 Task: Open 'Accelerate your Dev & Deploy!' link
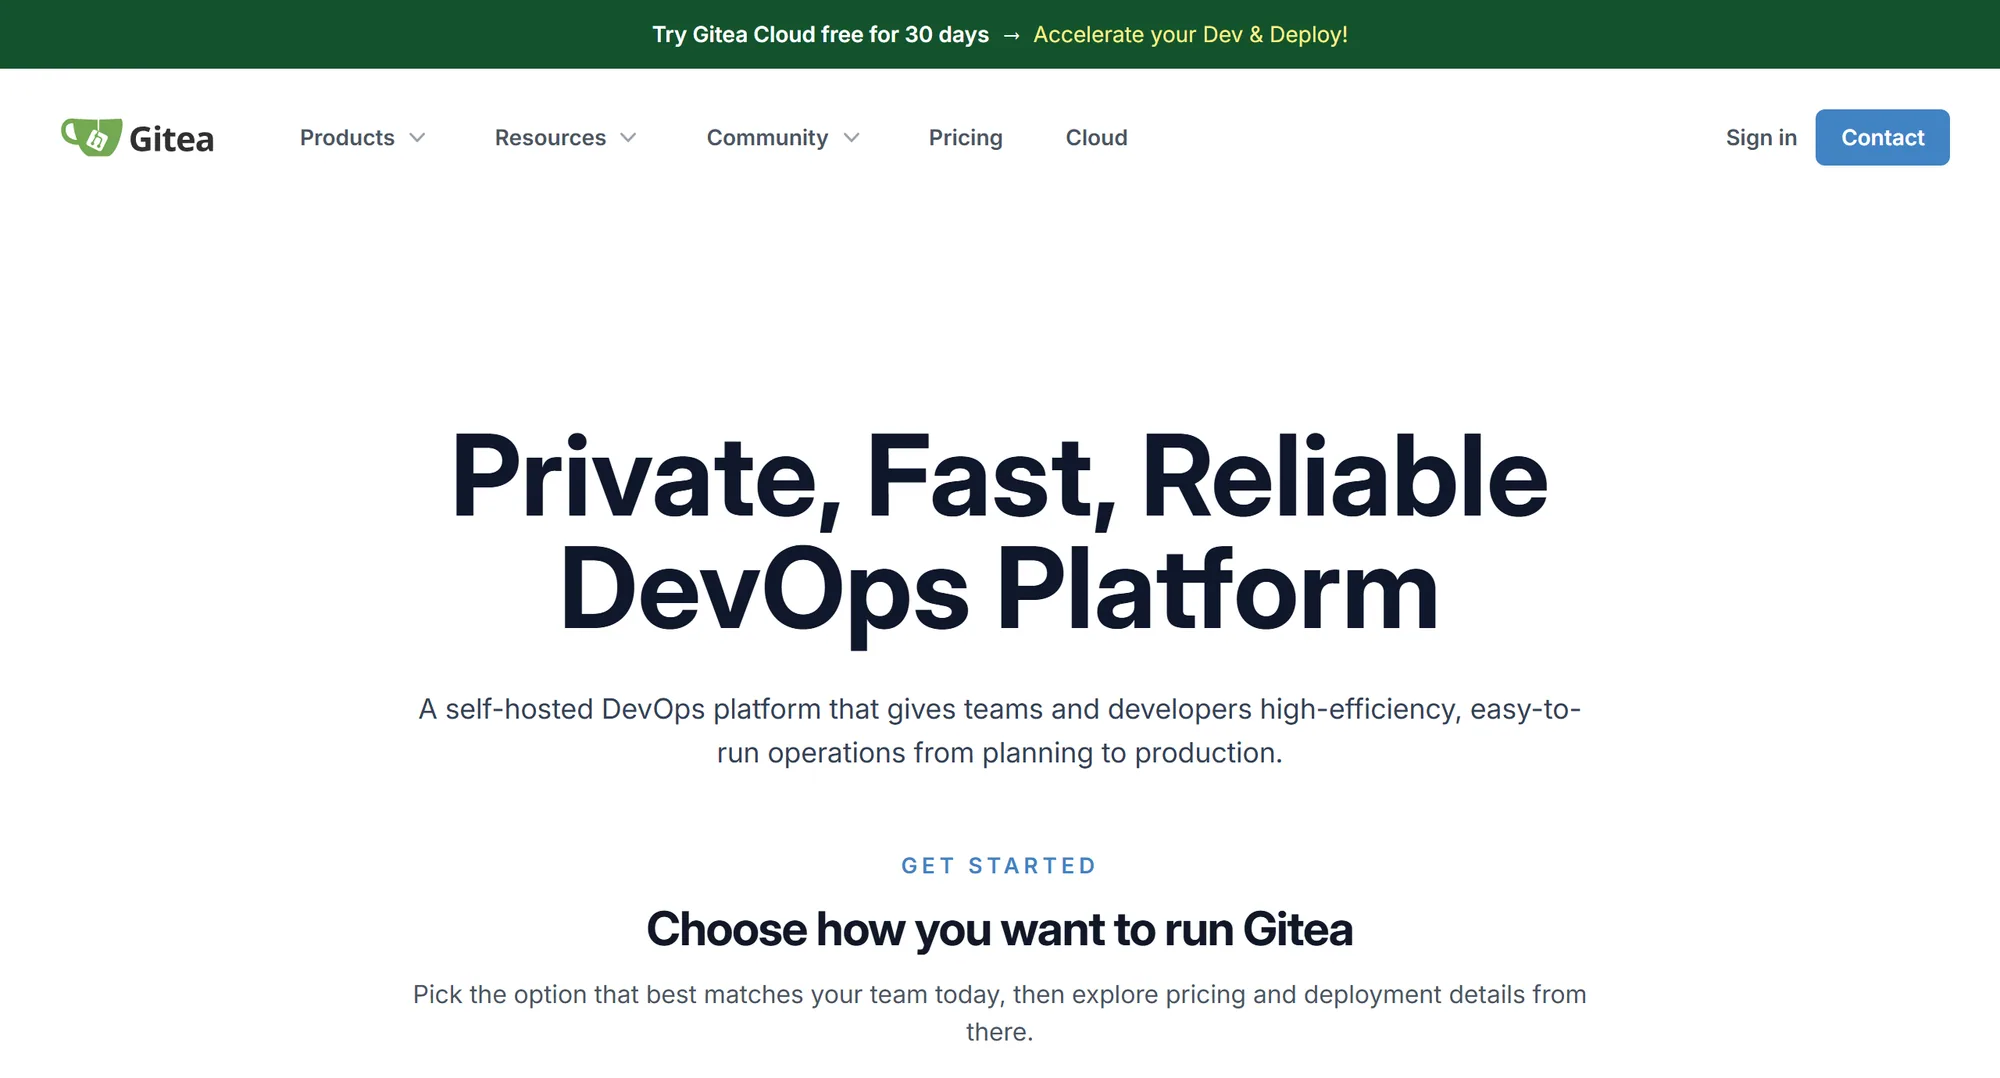point(1190,34)
